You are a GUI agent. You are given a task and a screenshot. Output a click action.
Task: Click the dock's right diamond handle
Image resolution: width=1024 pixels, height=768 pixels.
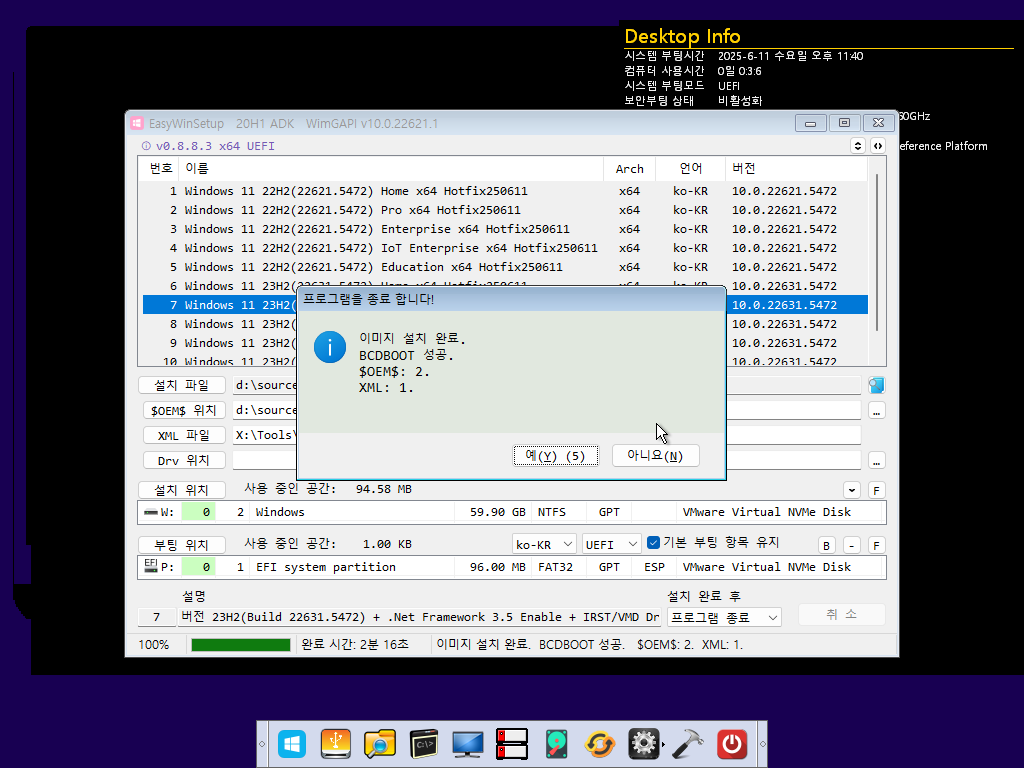(x=762, y=744)
